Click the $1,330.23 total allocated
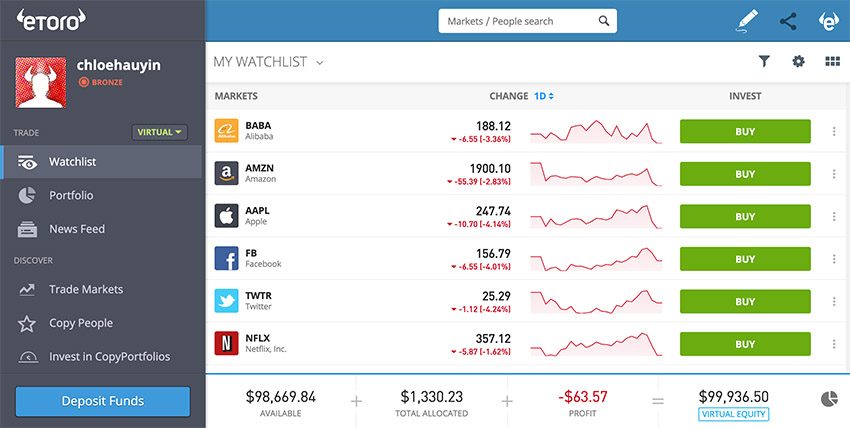The height and width of the screenshot is (428, 850). point(432,397)
